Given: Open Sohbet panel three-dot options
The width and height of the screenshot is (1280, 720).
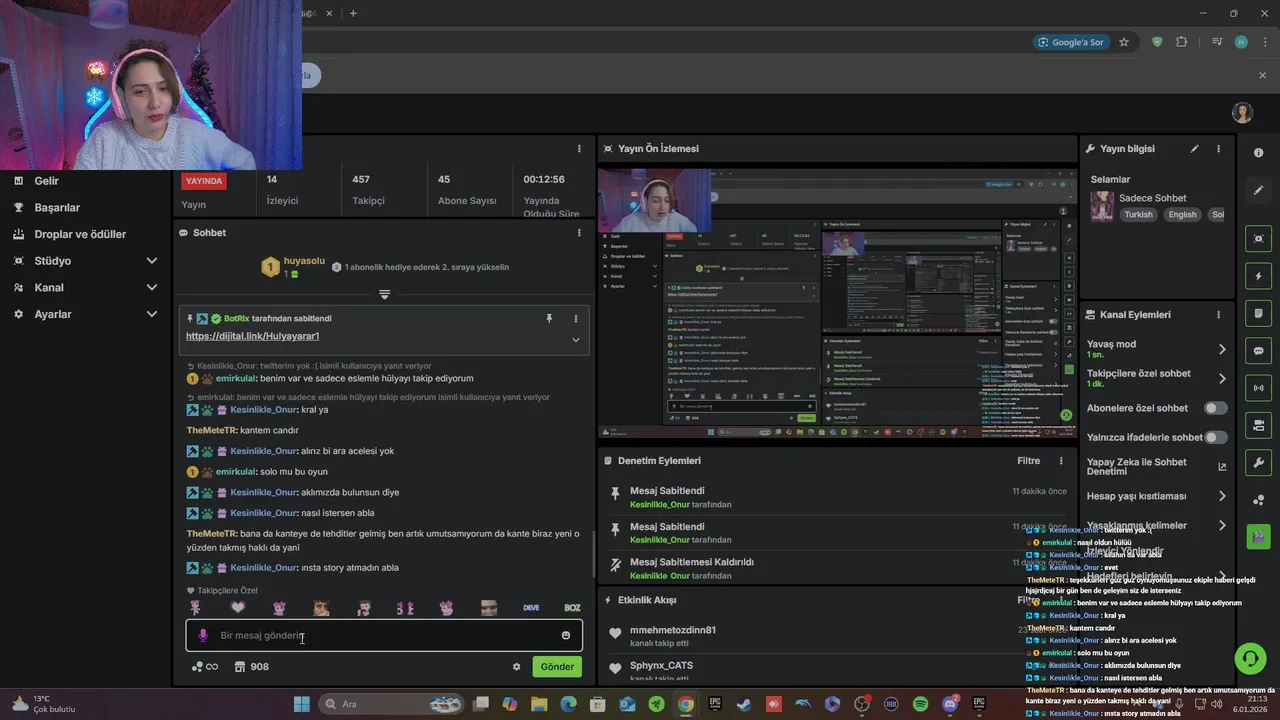Looking at the screenshot, I should [x=579, y=233].
